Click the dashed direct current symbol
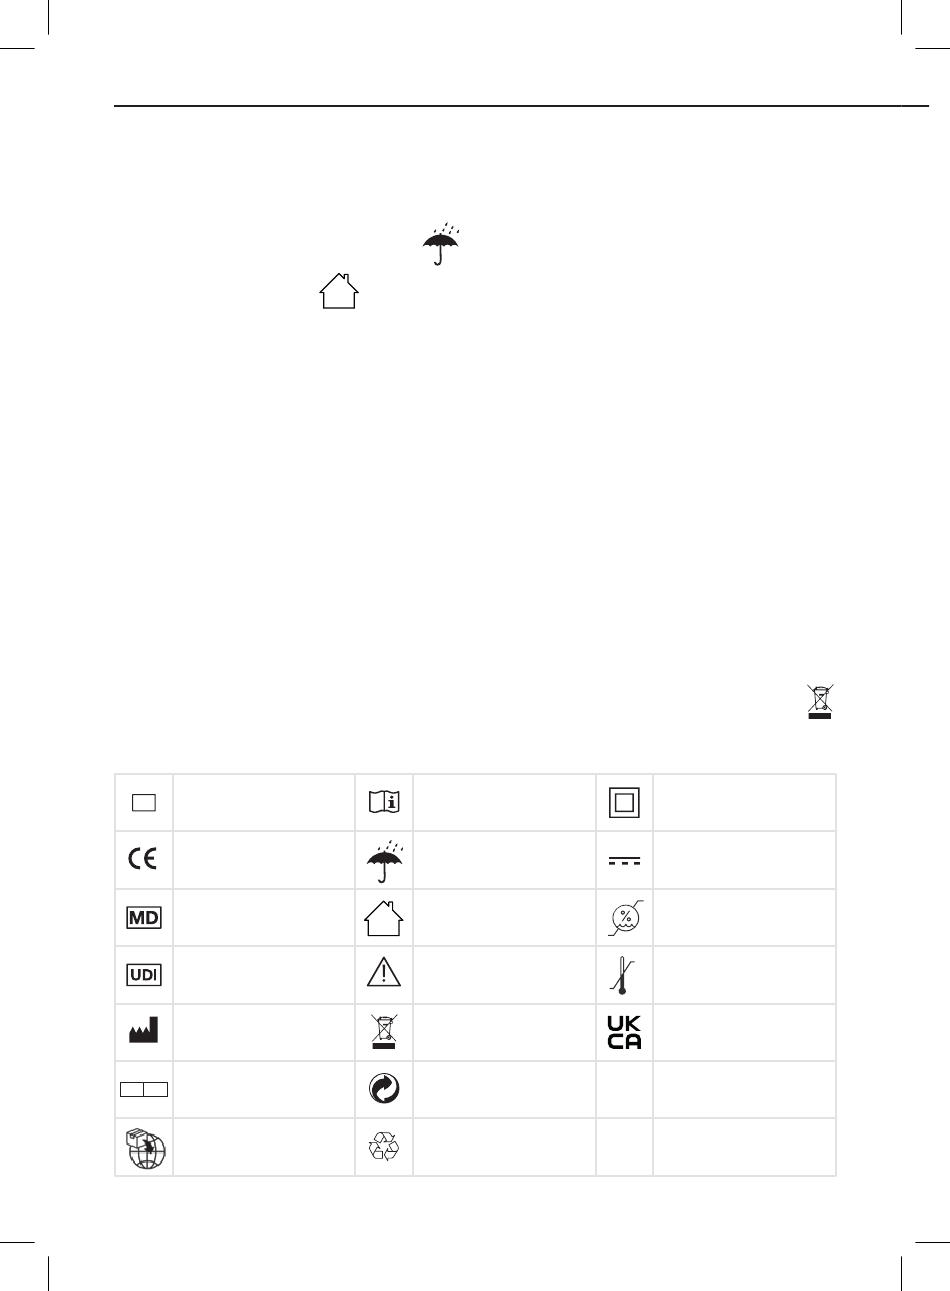 pyautogui.click(x=625, y=861)
